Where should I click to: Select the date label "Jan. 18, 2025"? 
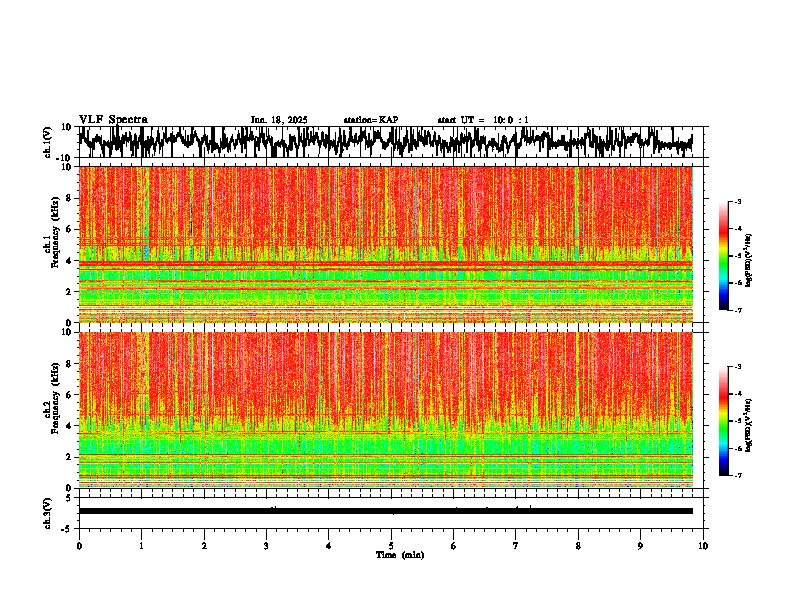279,120
